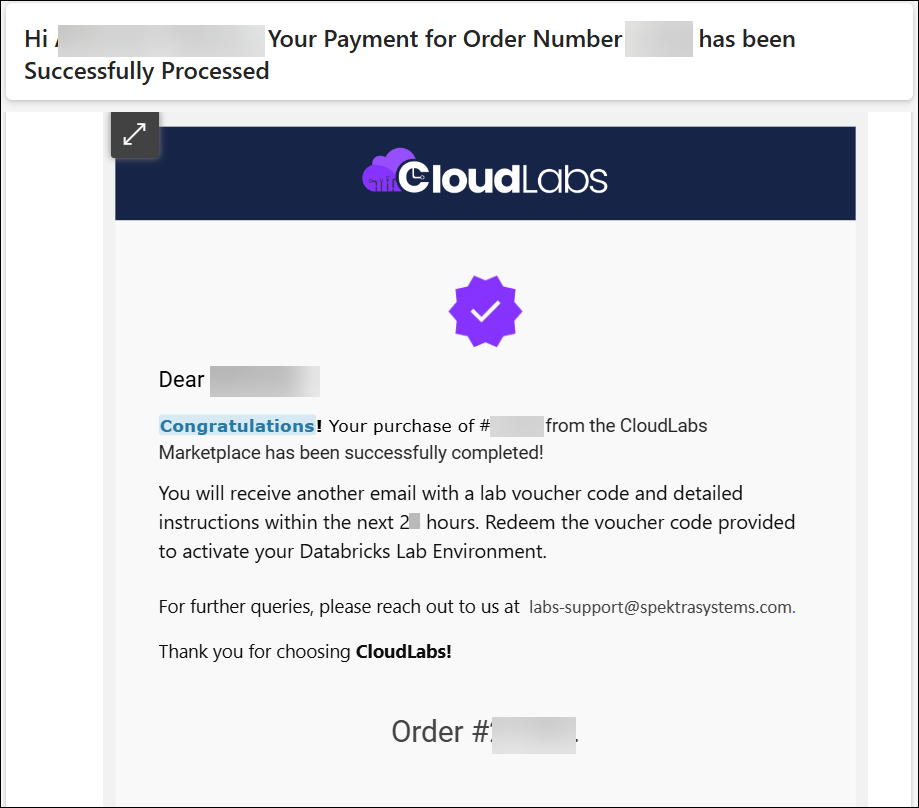Image resolution: width=919 pixels, height=808 pixels.
Task: Click the blurred recipient name after Dear
Action: click(x=265, y=381)
